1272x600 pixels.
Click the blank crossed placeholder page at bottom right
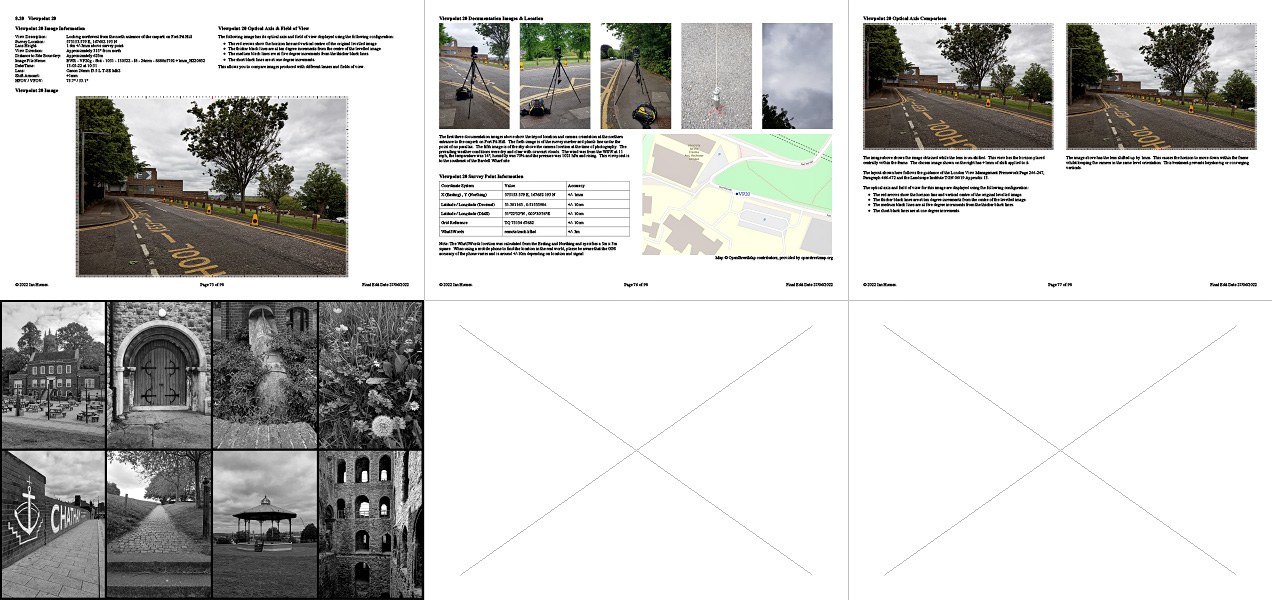[x=1060, y=450]
